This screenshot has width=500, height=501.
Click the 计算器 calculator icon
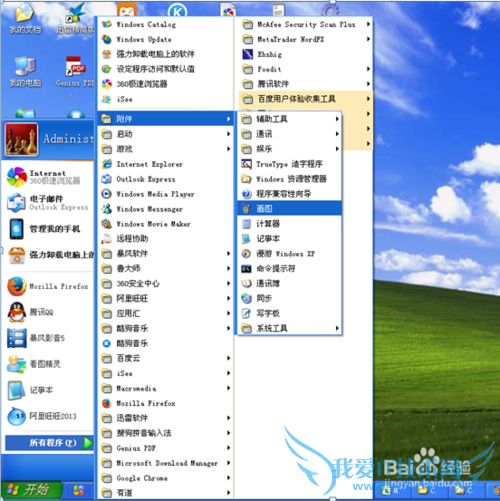click(246, 223)
